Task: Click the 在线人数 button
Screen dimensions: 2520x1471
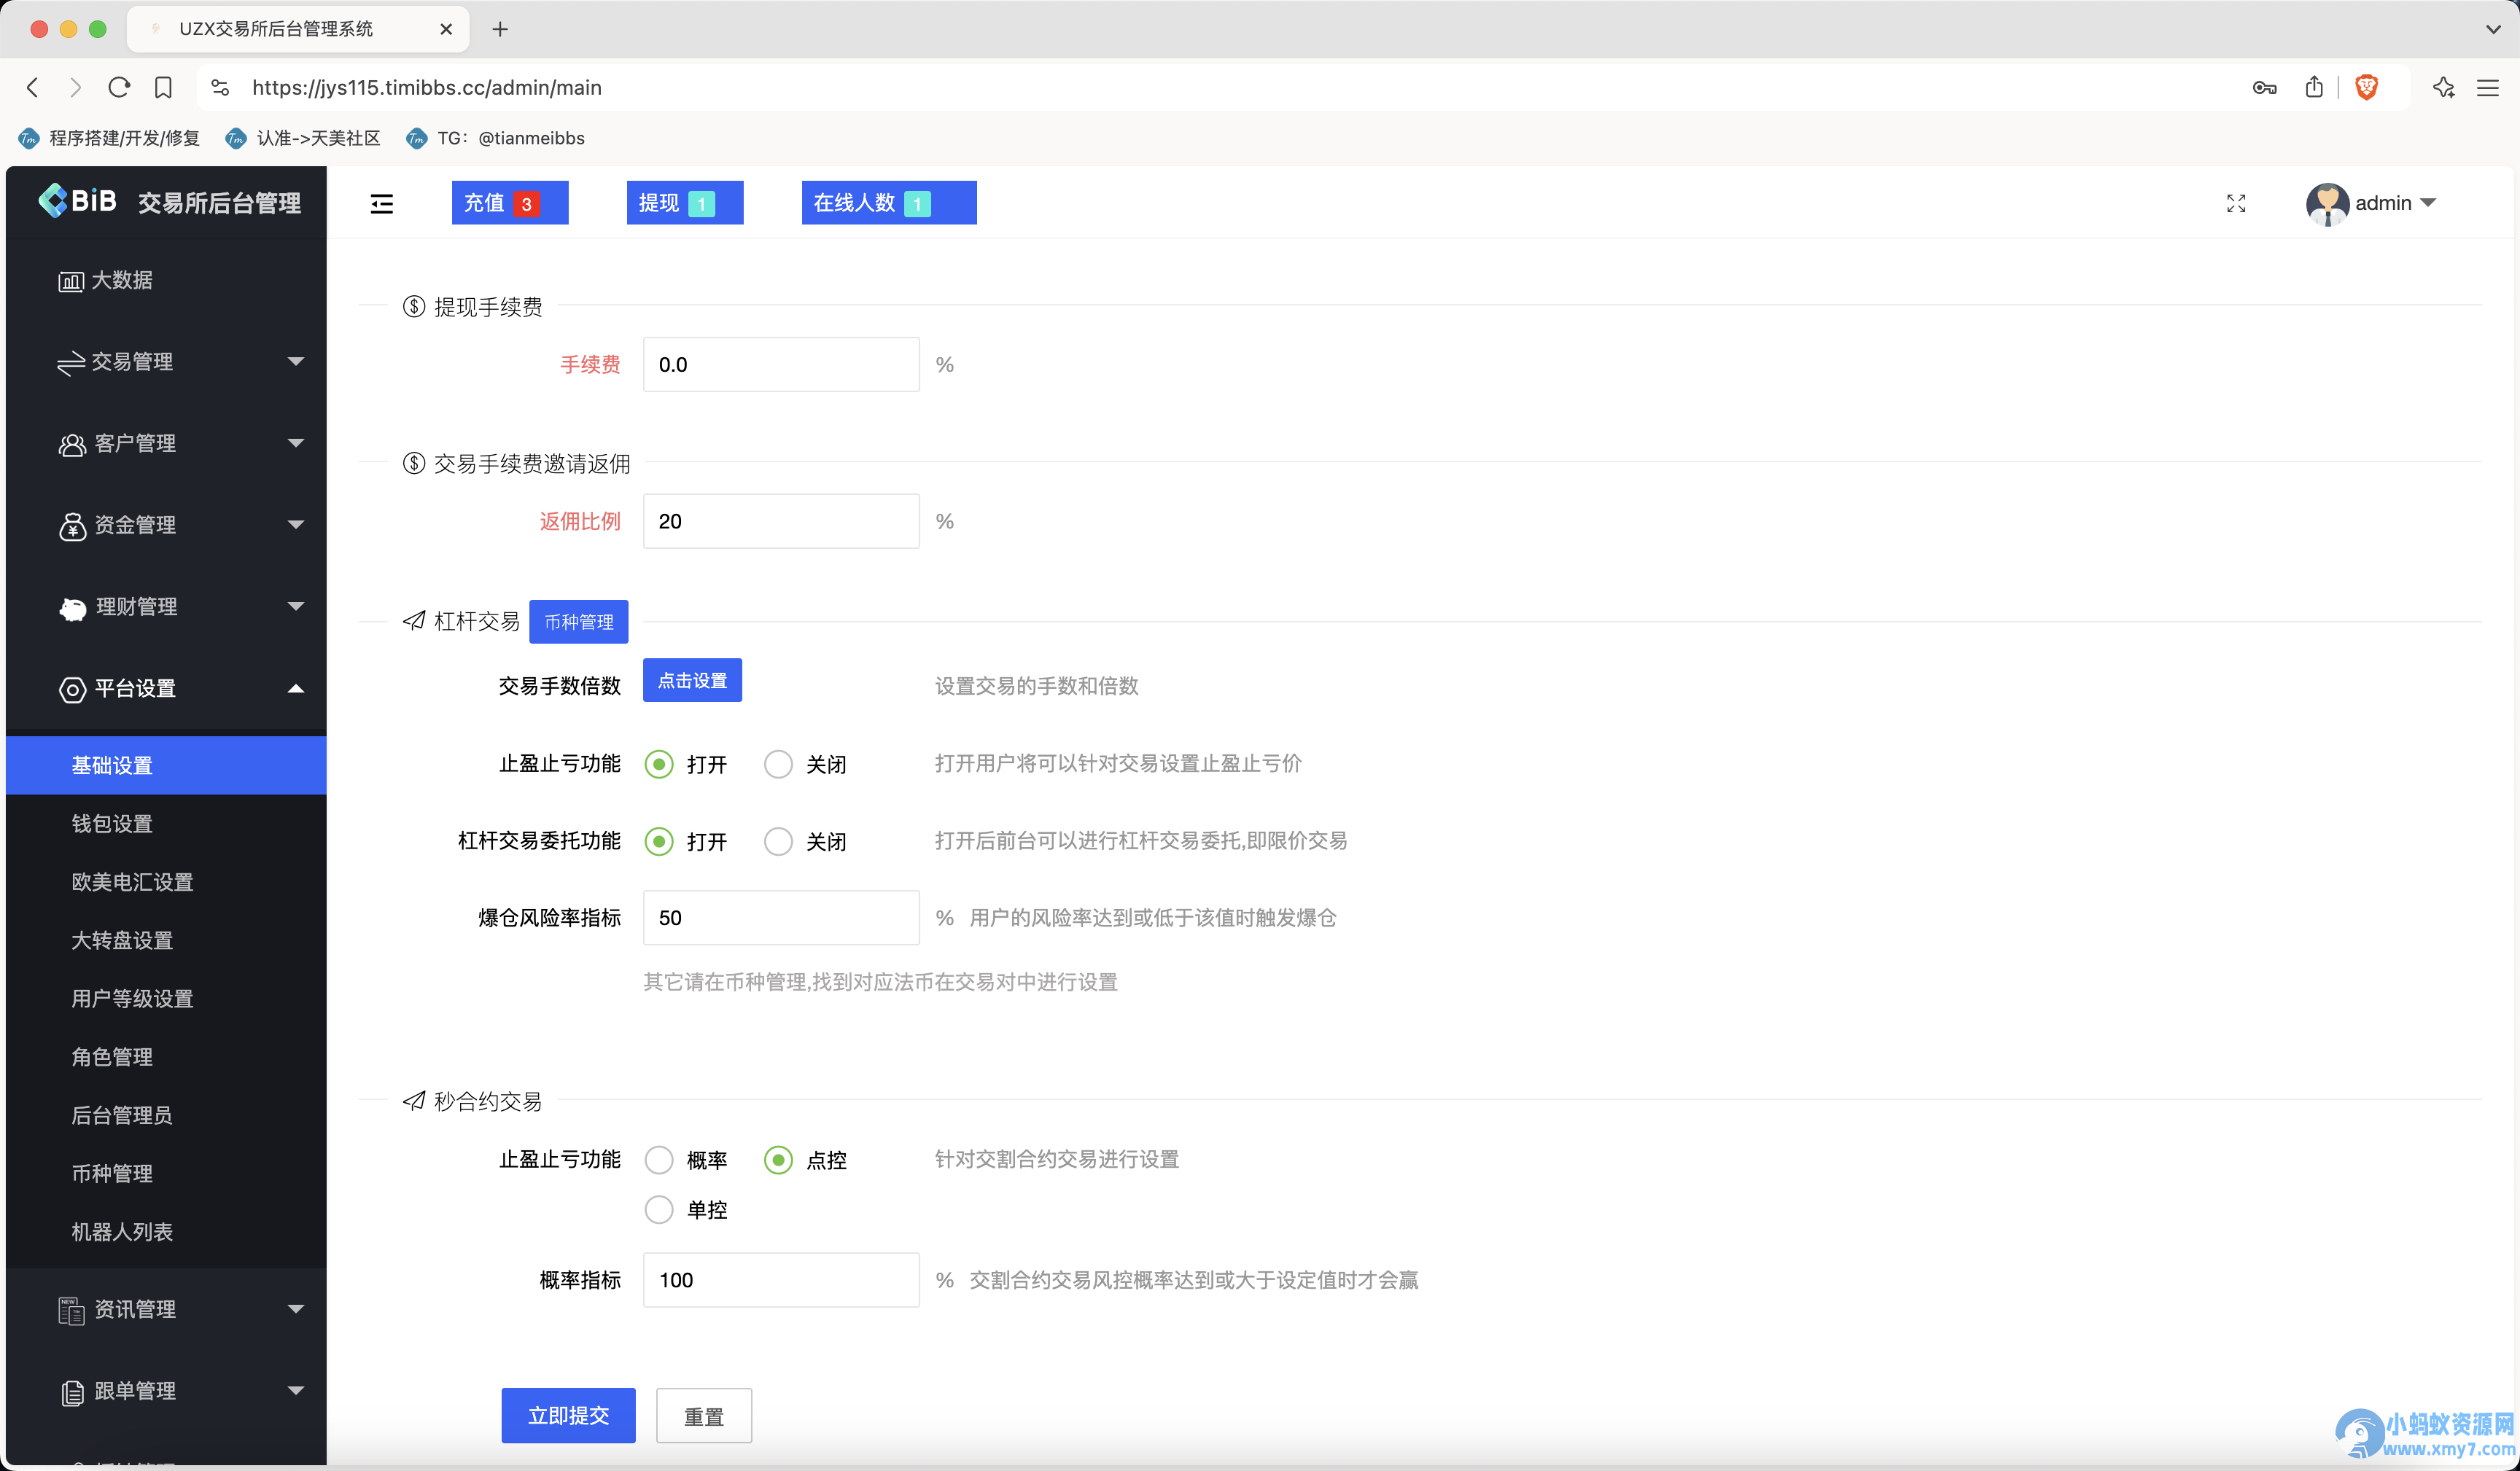Action: pyautogui.click(x=889, y=203)
